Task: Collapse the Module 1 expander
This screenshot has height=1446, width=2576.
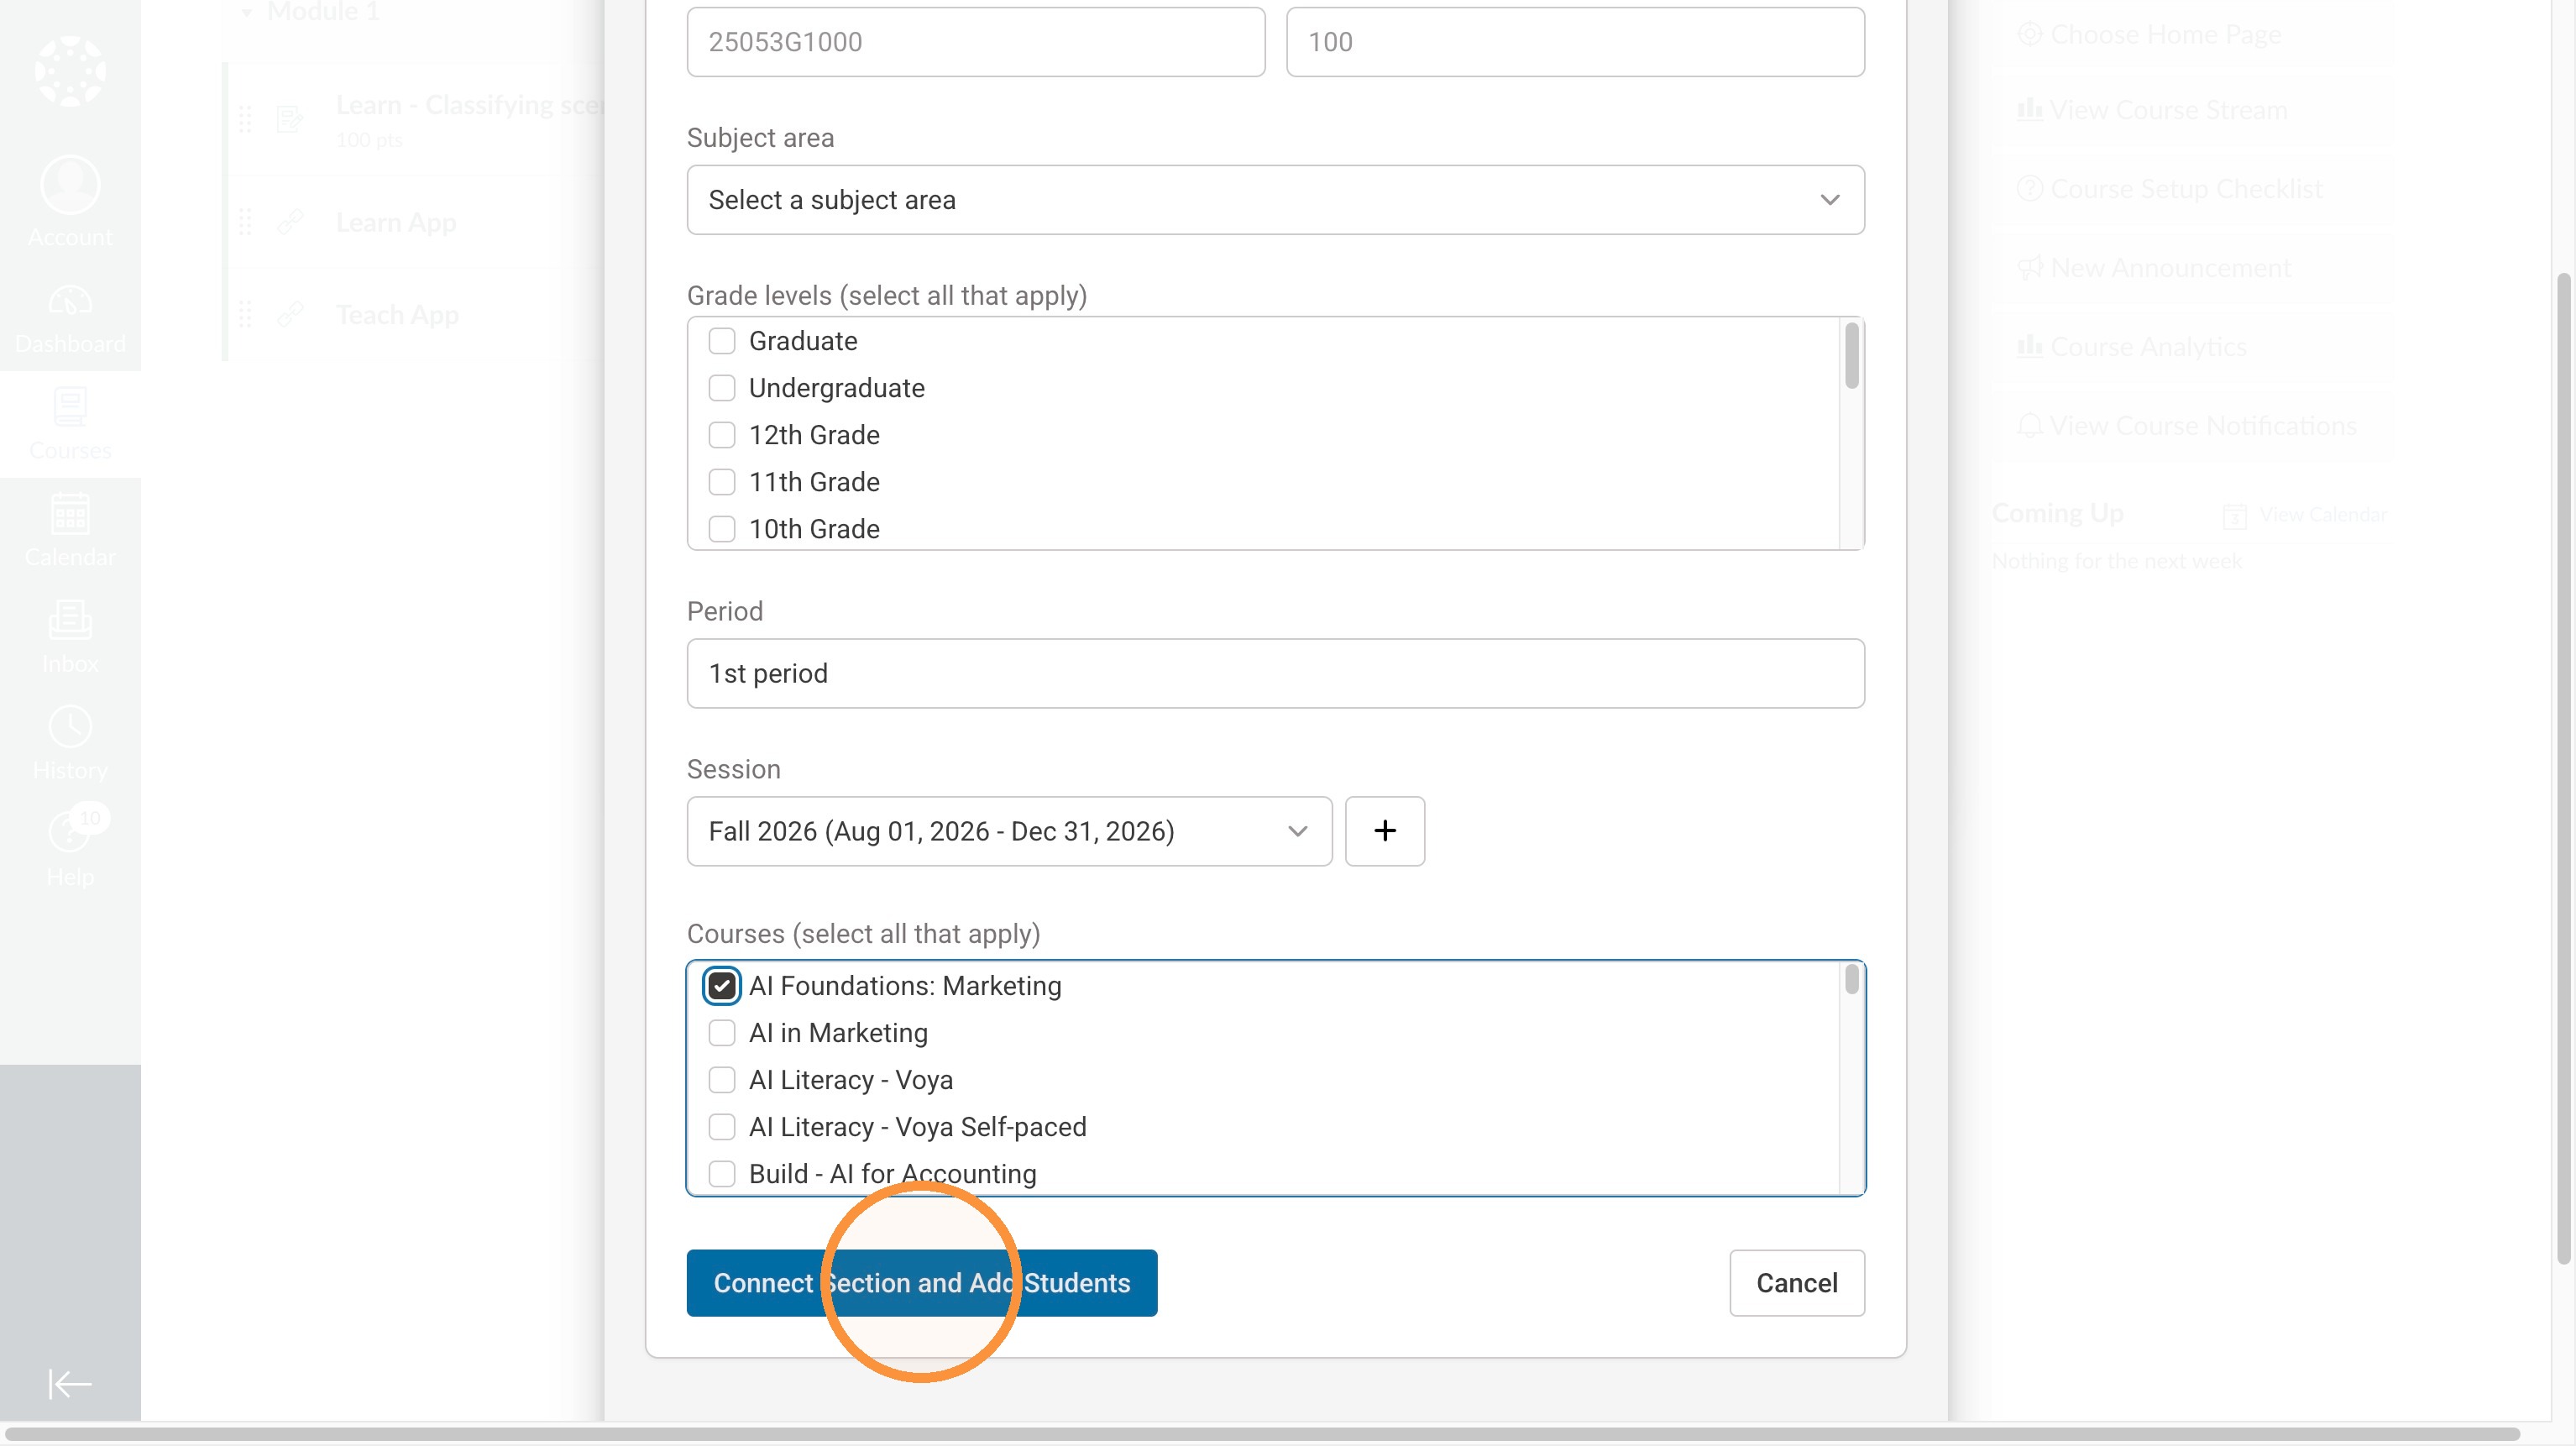Action: [x=246, y=12]
